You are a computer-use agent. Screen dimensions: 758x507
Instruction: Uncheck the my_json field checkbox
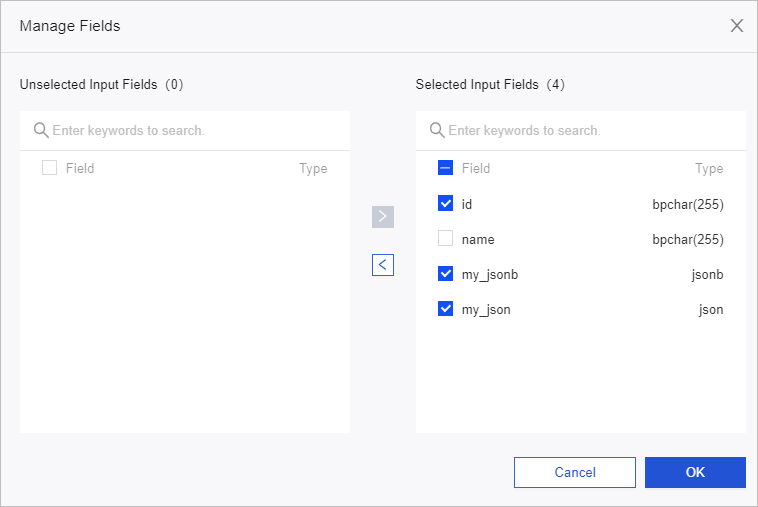446,309
